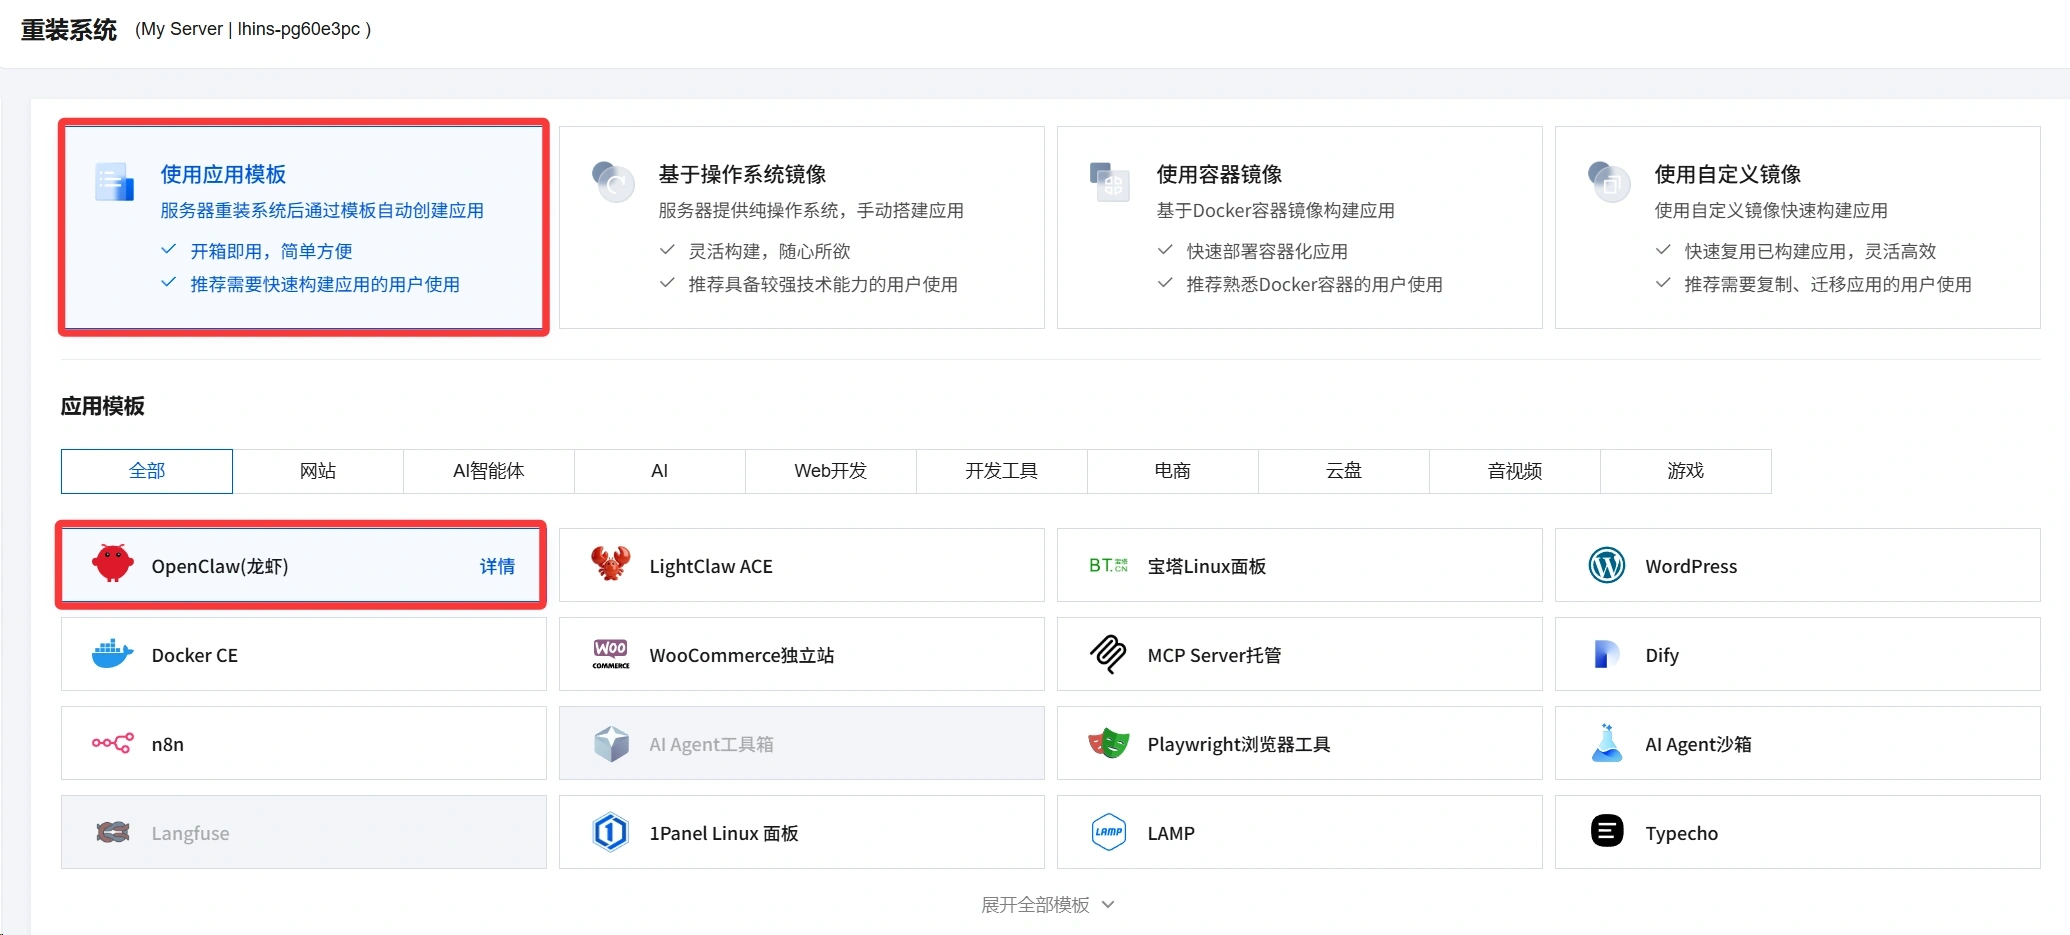Select the 基于操作系统镜像 option heading
This screenshot has width=2070, height=935.
coord(742,174)
